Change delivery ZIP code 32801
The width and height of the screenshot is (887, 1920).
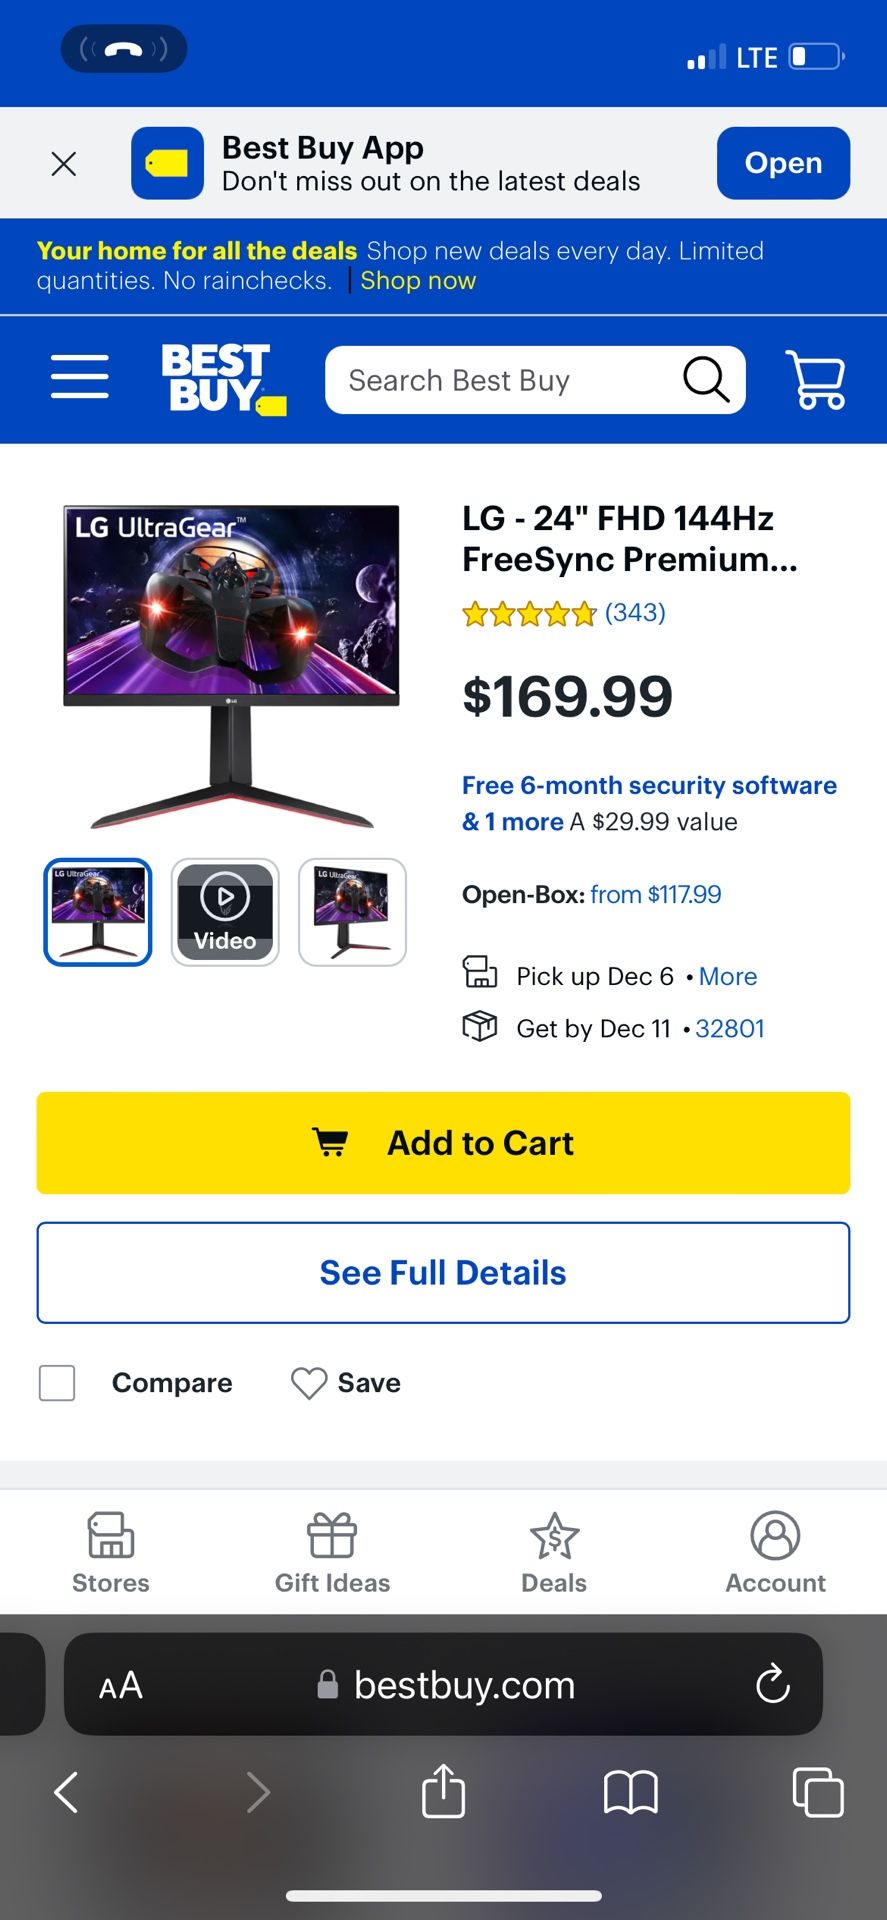pos(729,1028)
